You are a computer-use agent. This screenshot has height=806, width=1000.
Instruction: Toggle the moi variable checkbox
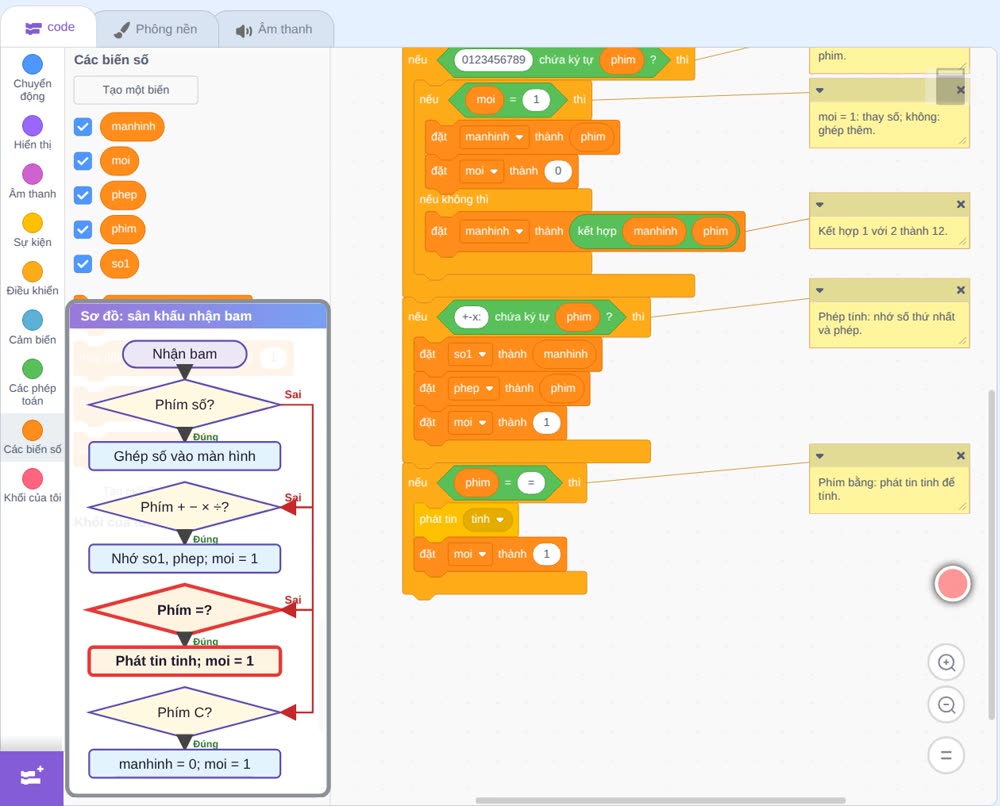coord(83,161)
